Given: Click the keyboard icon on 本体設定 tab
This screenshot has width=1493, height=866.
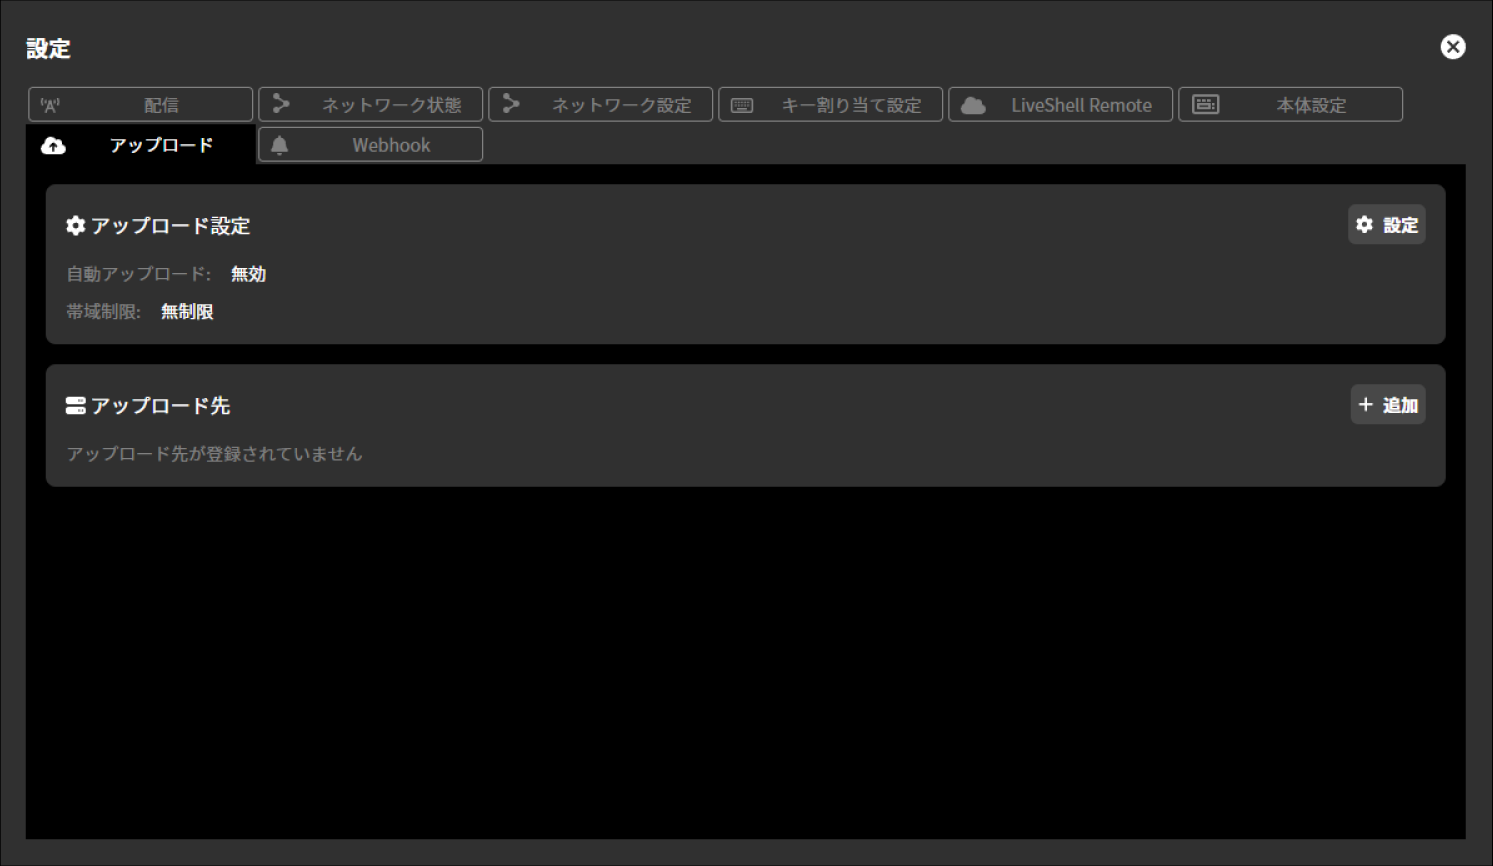Looking at the screenshot, I should pyautogui.click(x=1205, y=105).
